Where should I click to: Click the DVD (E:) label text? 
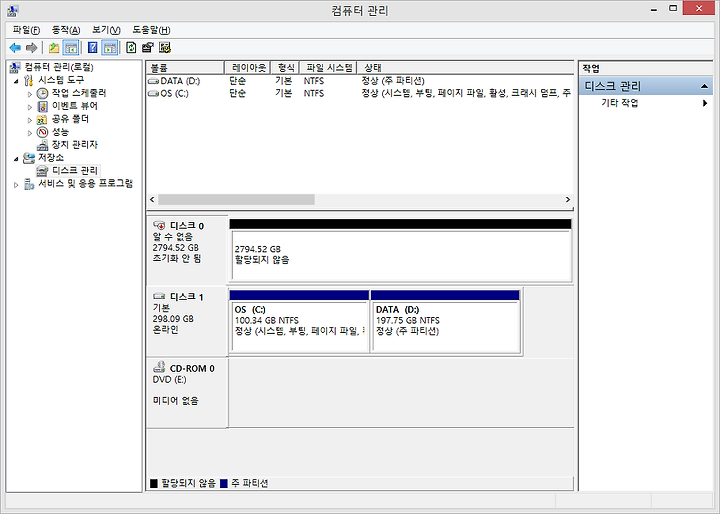click(169, 379)
